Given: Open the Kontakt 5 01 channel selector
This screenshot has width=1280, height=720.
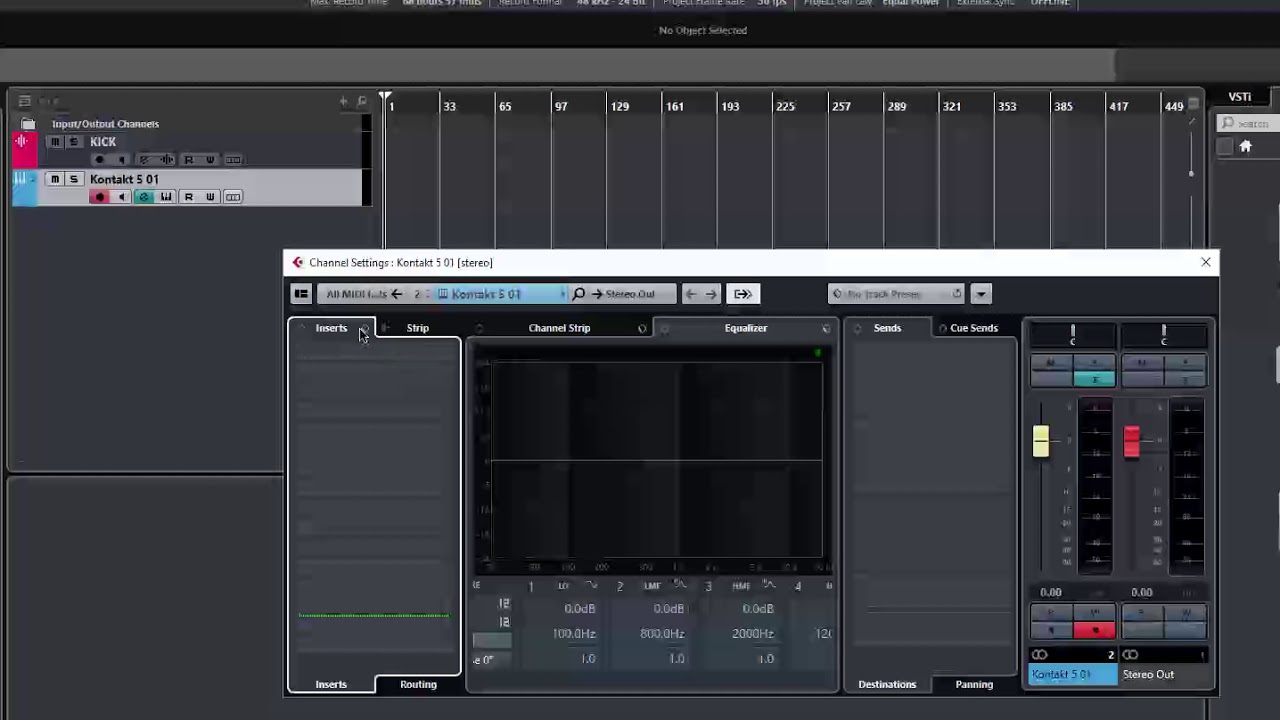Looking at the screenshot, I should click(501, 294).
